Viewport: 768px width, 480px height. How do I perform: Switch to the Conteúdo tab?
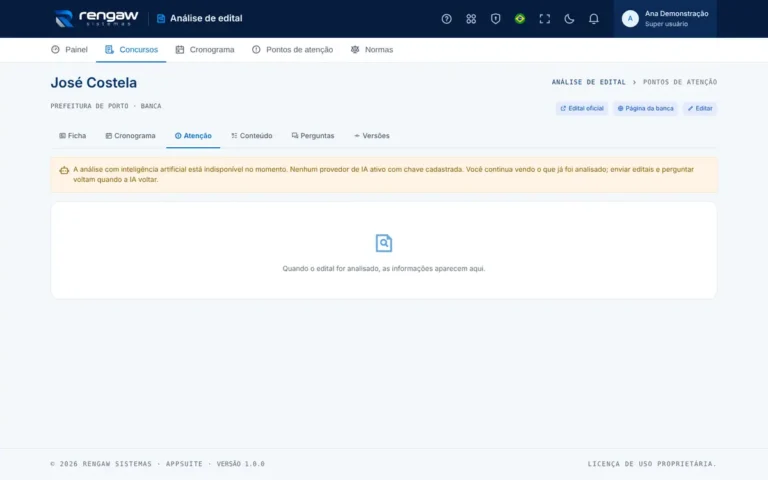252,136
